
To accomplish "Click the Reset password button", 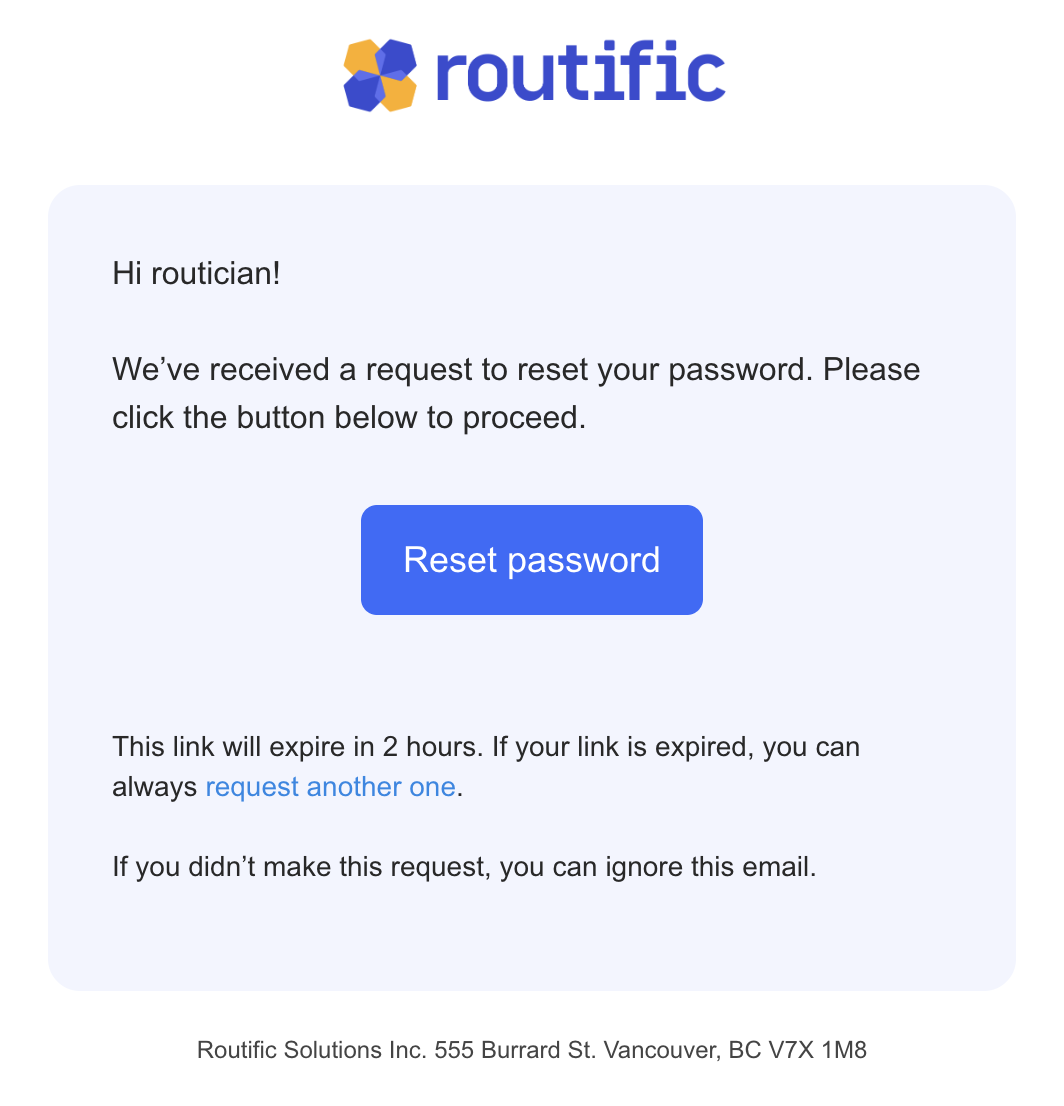I will [x=531, y=559].
